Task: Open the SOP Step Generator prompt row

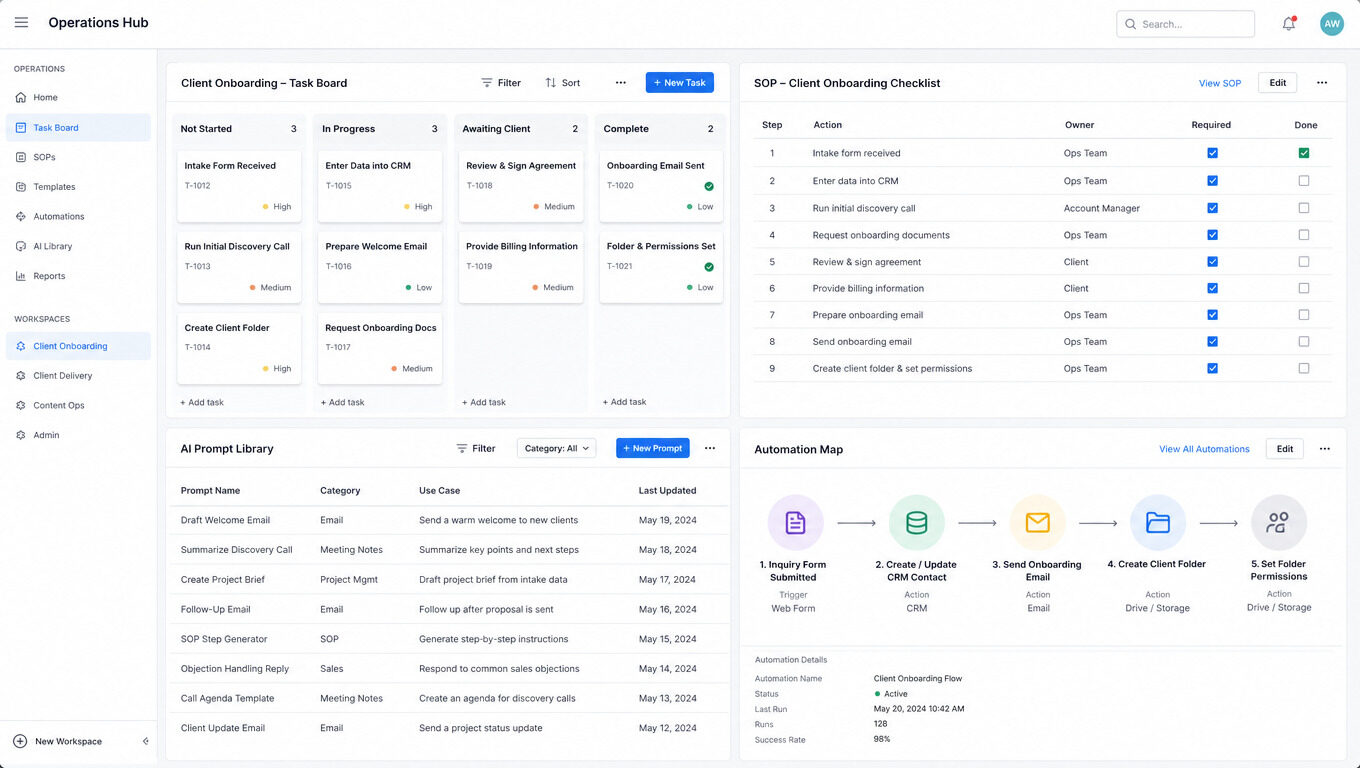Action: (448, 639)
